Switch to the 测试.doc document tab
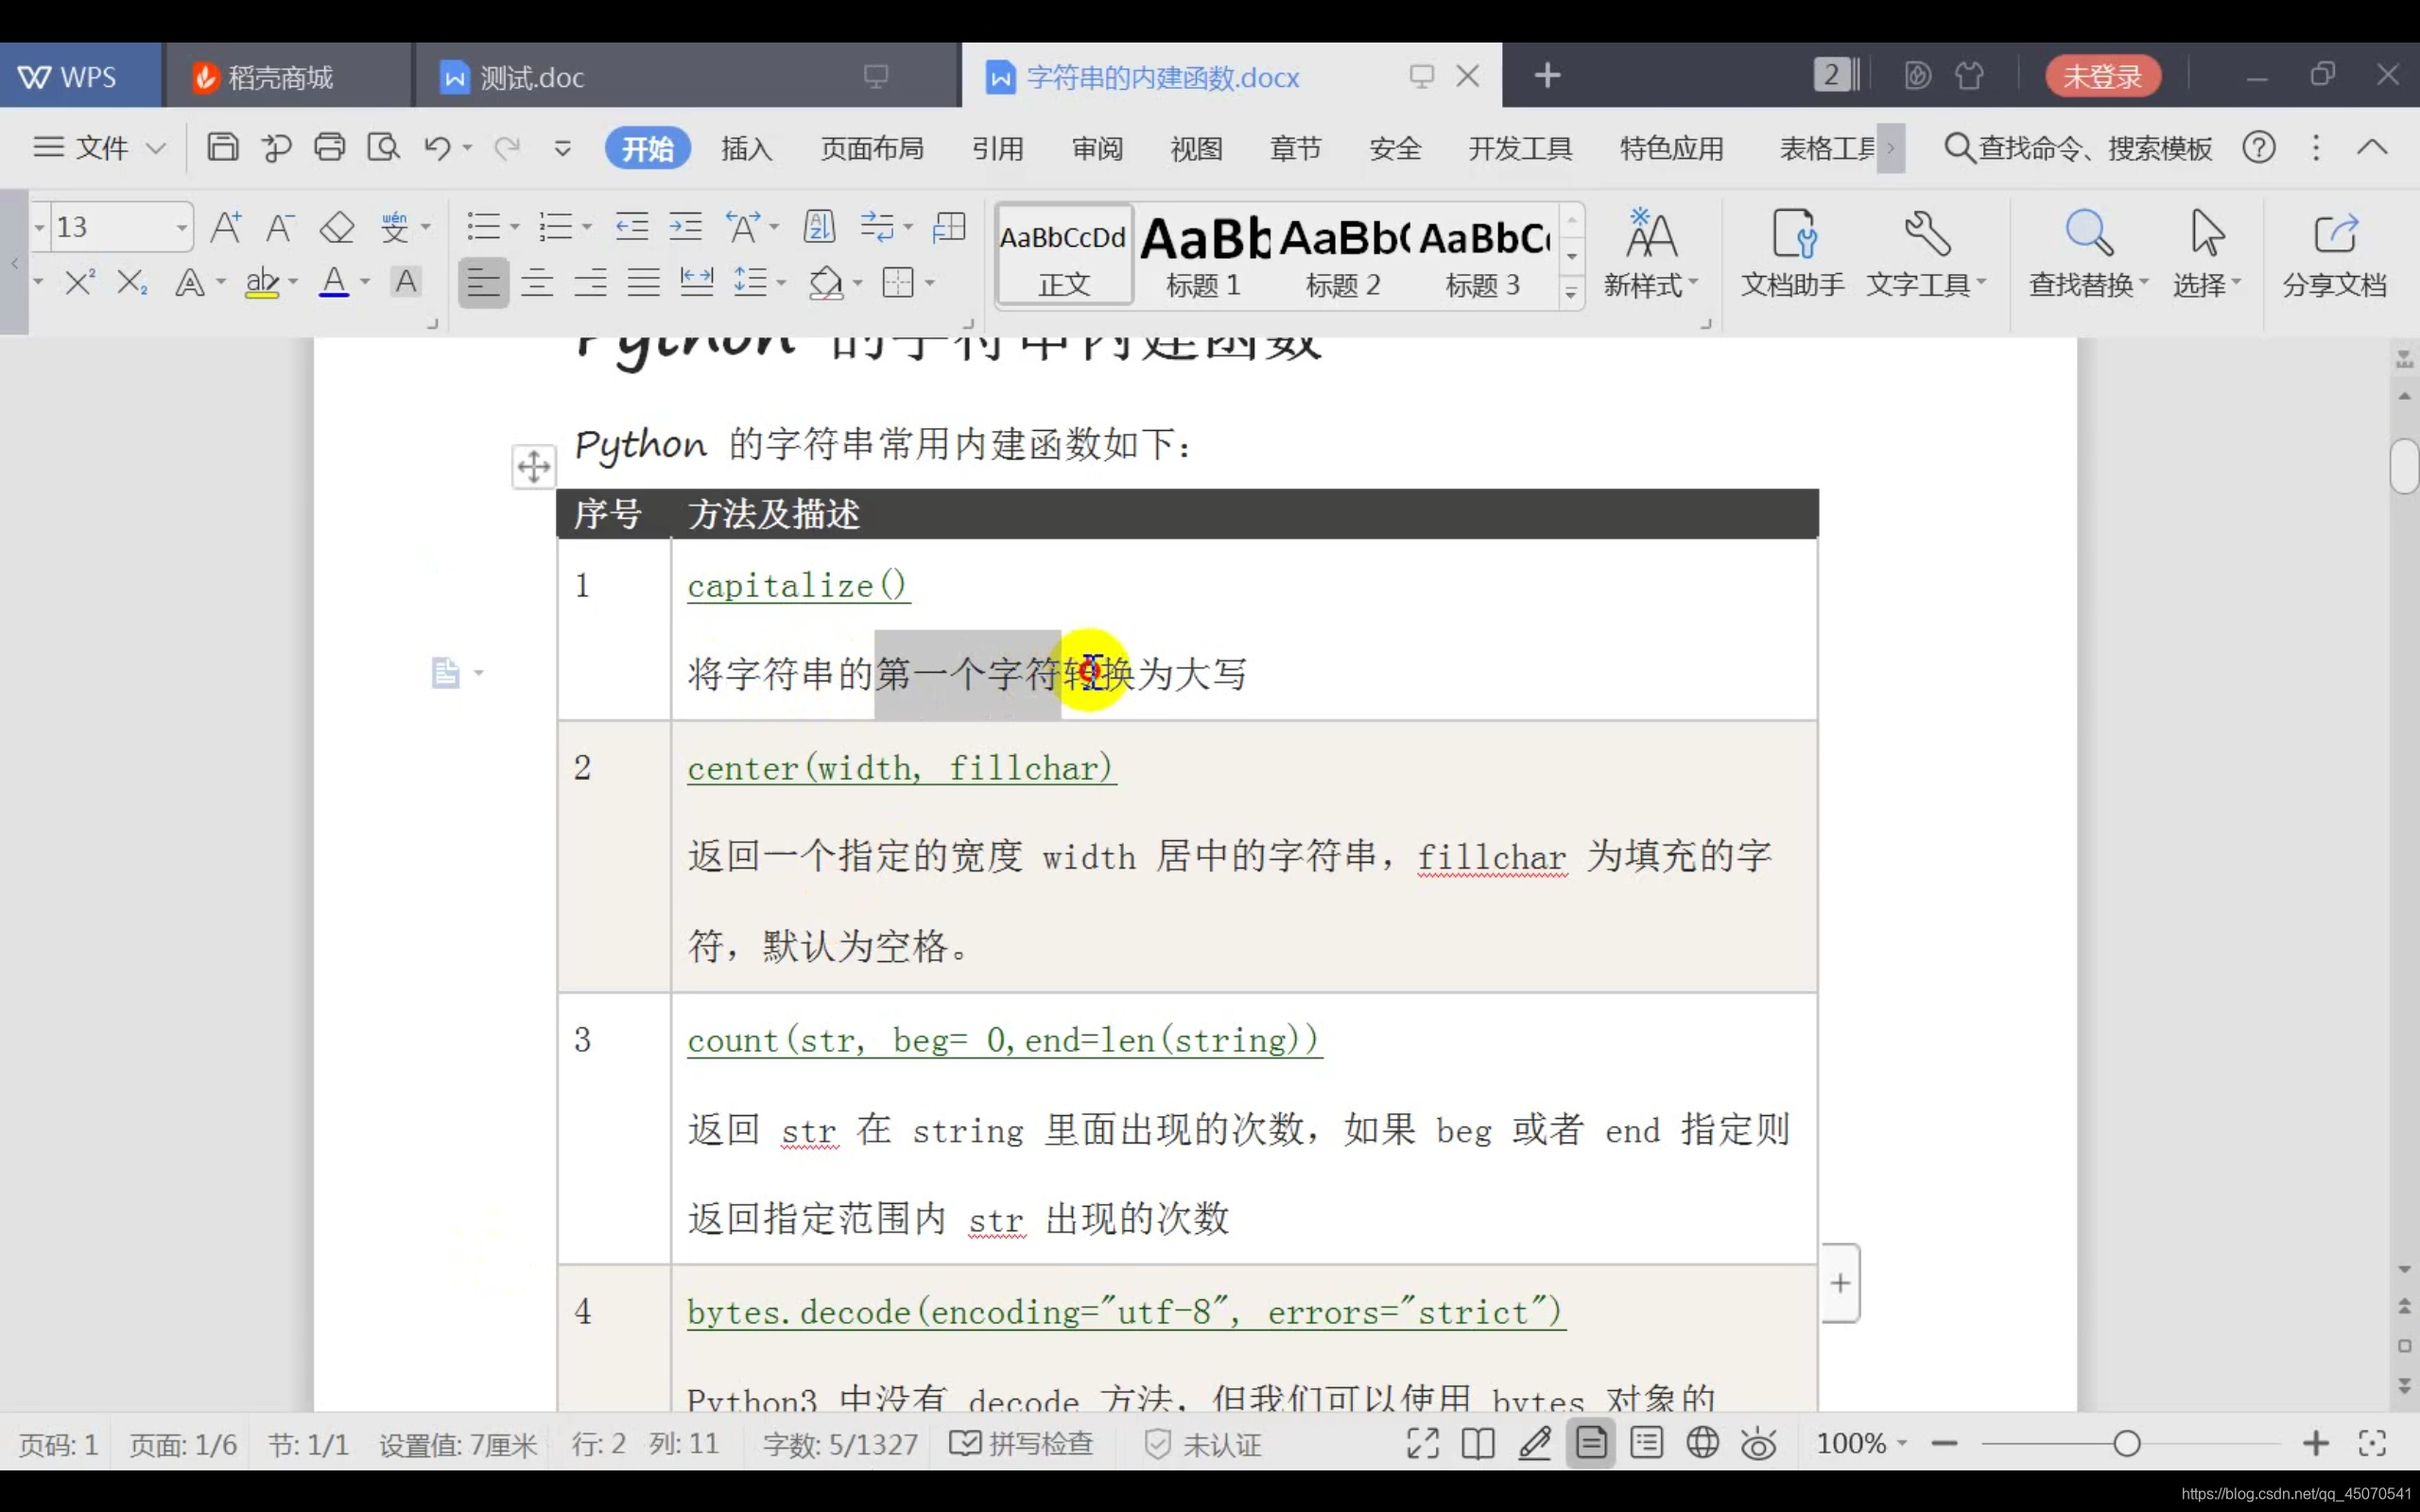Screen dimensions: 2420x1512 point(531,77)
